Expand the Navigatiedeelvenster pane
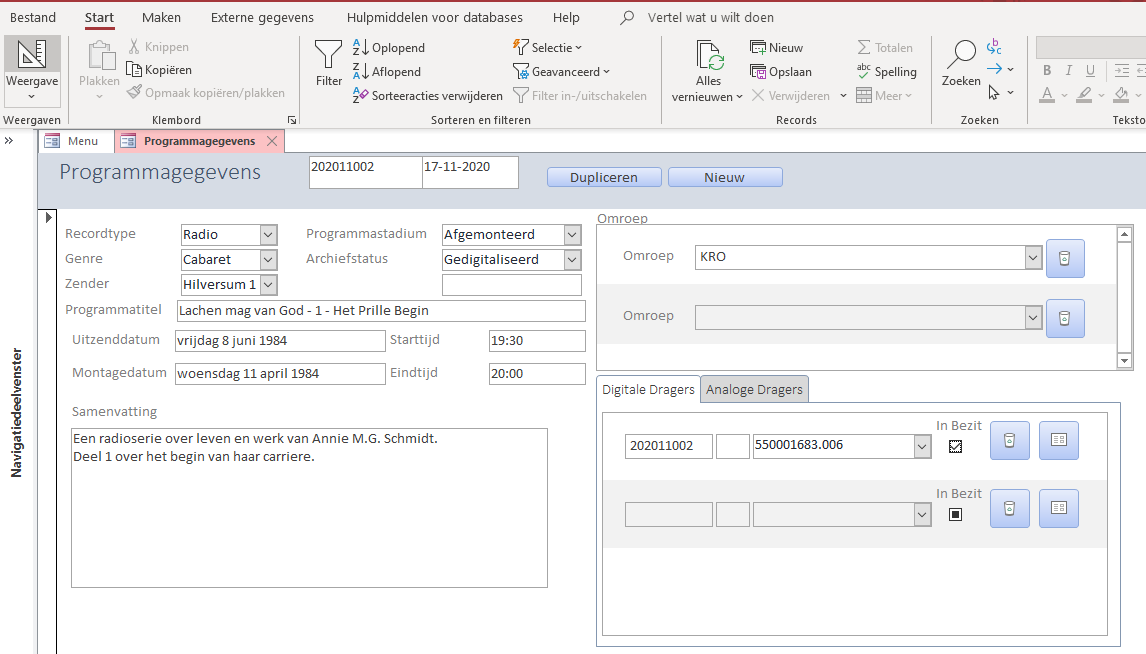This screenshot has height=654, width=1146. [x=9, y=141]
